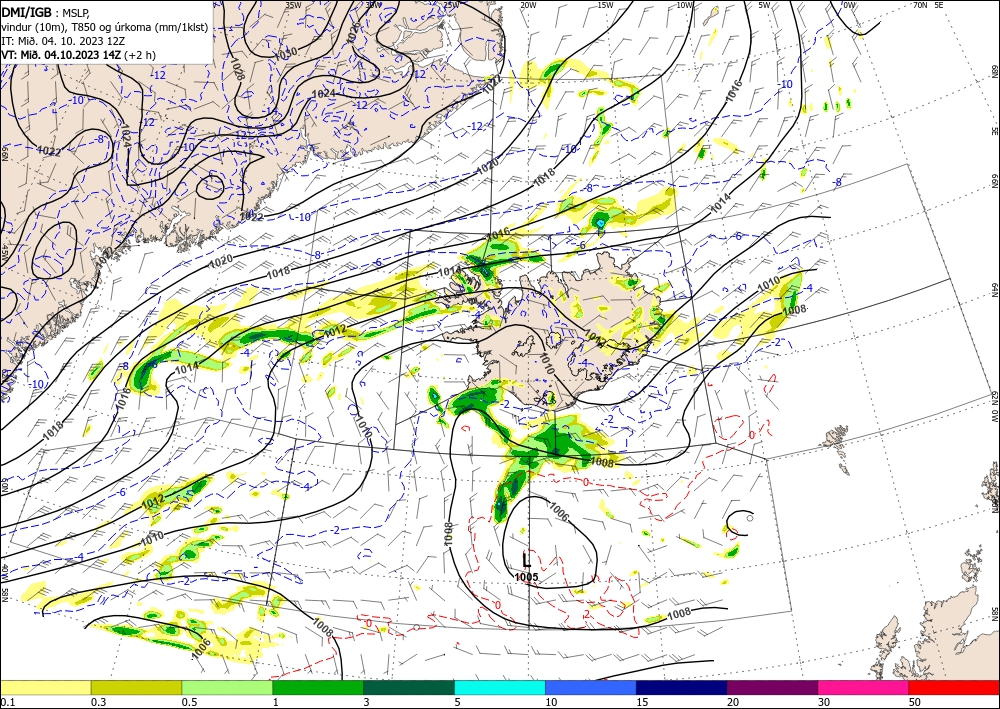Select the dark green 3–5 legend swatch
Screen dimensions: 1000x709
coord(409,687)
